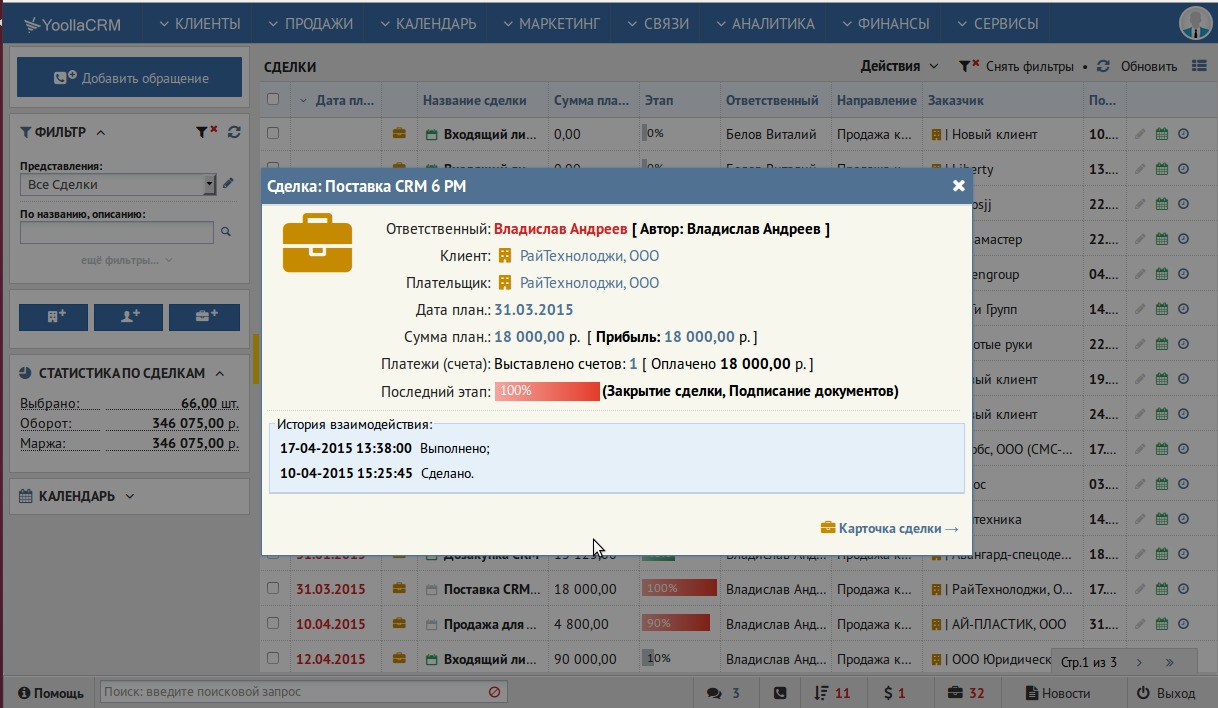Click Заказчик column header
This screenshot has width=1218, height=708.
pos(956,100)
